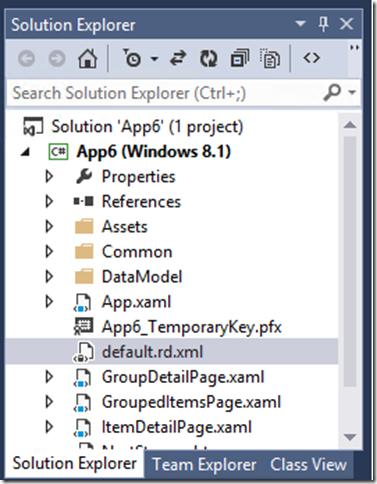The image size is (377, 484).
Task: Select App6 (Windows 8.1) project
Action: pos(153,152)
